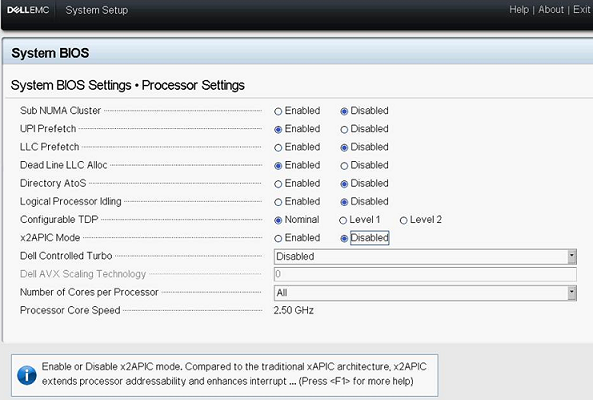Click Exit in the top bar
The width and height of the screenshot is (593, 400).
tap(581, 9)
